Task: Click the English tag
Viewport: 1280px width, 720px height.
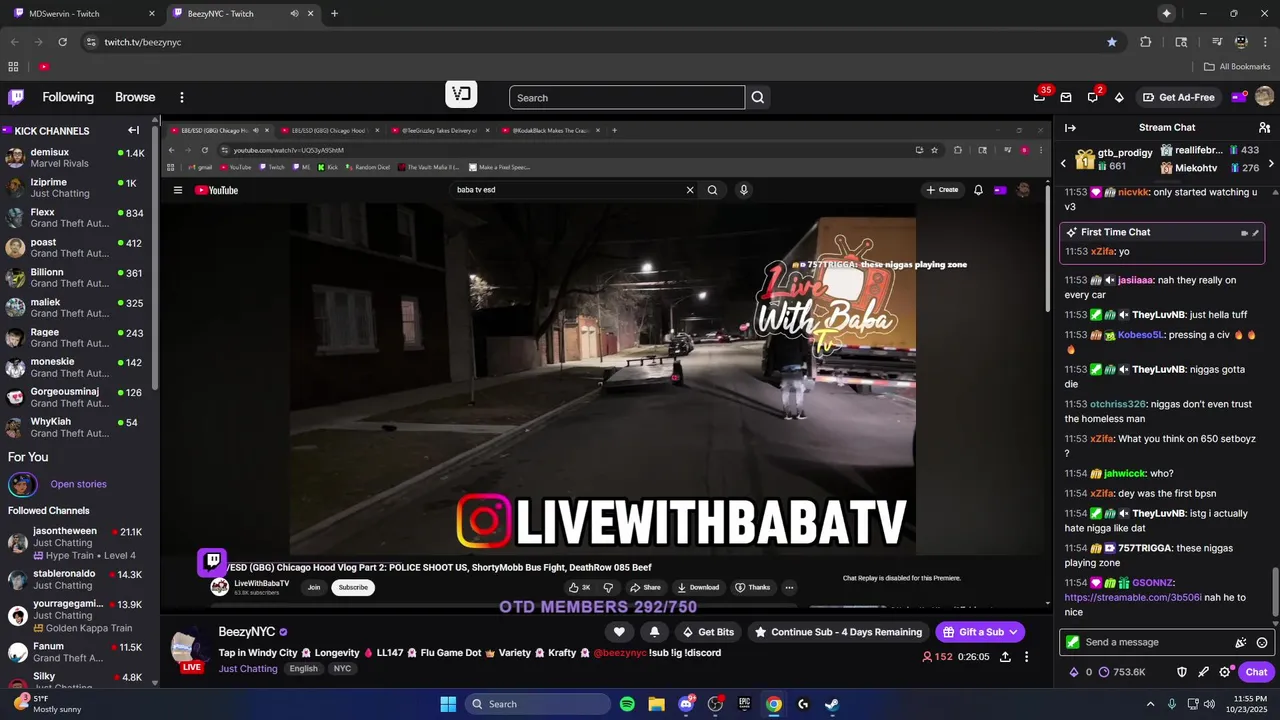Action: coord(304,669)
